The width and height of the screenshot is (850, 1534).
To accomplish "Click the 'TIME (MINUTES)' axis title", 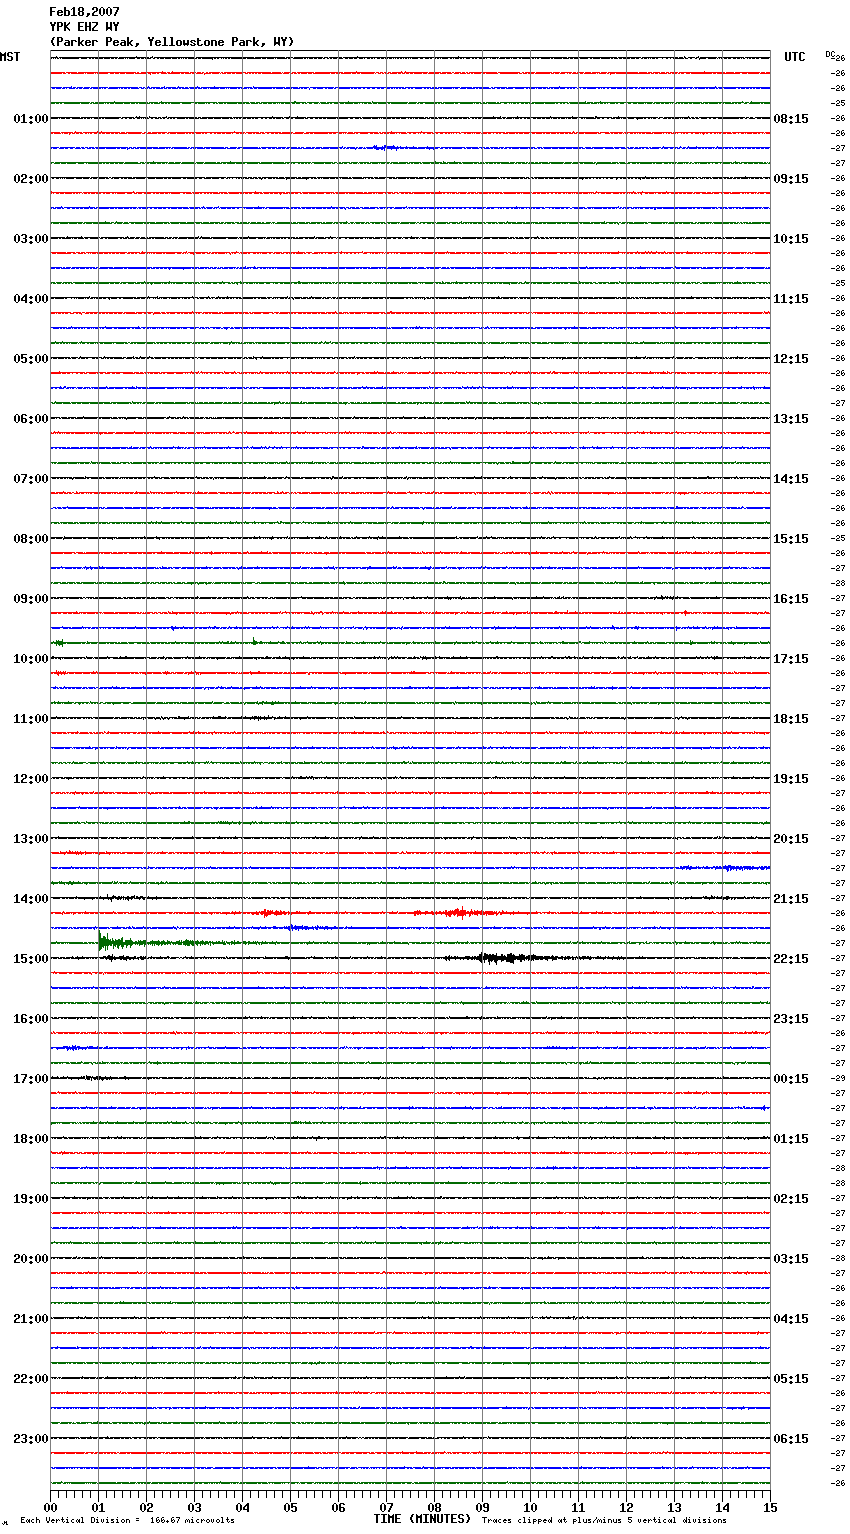I will click(x=422, y=1519).
